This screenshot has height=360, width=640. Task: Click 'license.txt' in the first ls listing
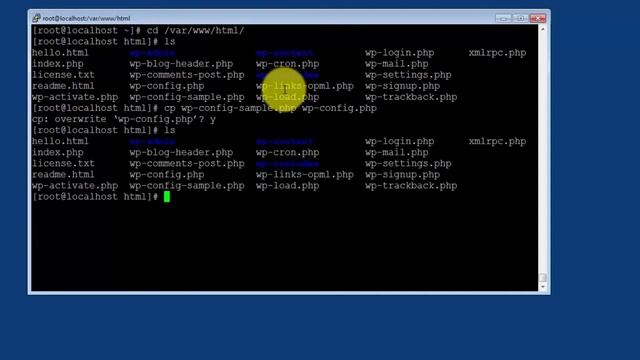pyautogui.click(x=63, y=75)
